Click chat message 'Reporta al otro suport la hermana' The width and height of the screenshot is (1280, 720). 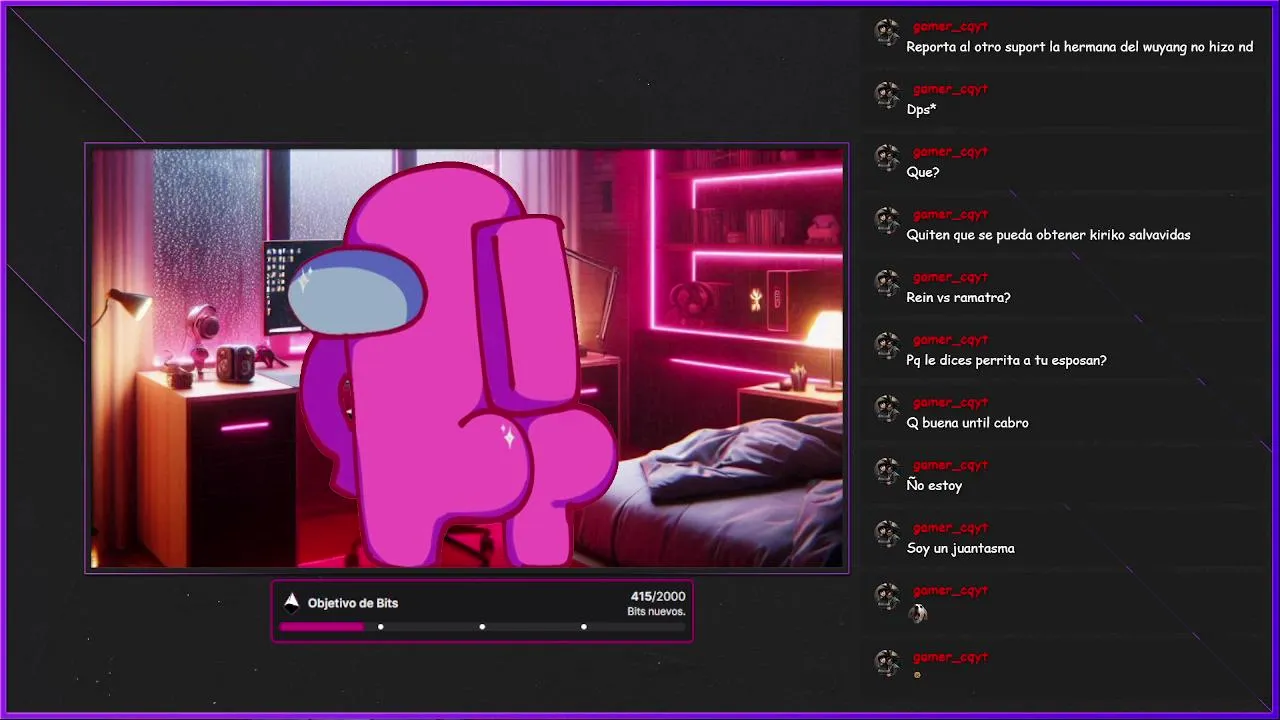coord(1079,47)
